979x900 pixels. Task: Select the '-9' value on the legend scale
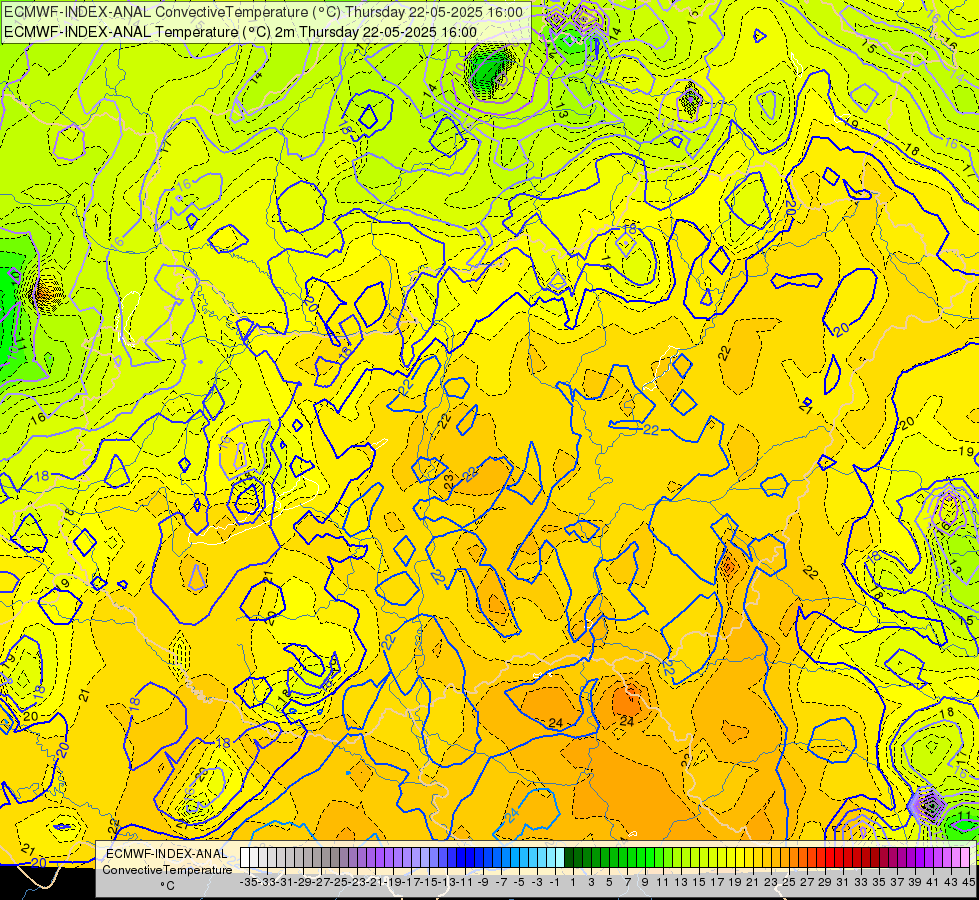pyautogui.click(x=483, y=882)
